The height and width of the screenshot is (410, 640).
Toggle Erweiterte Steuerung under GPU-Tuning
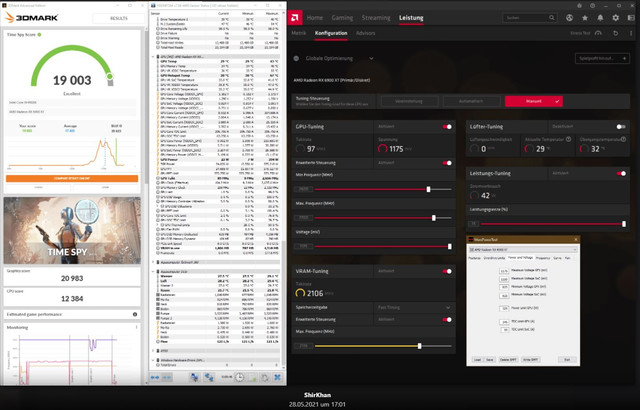point(447,163)
